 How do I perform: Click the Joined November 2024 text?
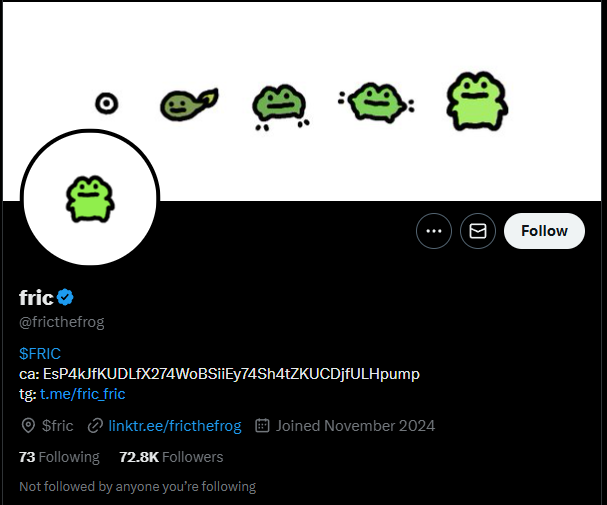355,426
